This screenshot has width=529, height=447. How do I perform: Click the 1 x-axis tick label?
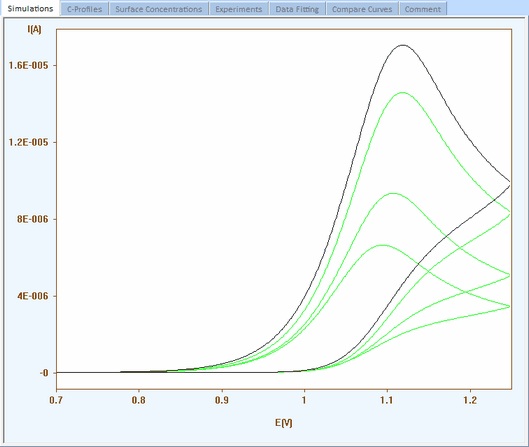[x=304, y=400]
